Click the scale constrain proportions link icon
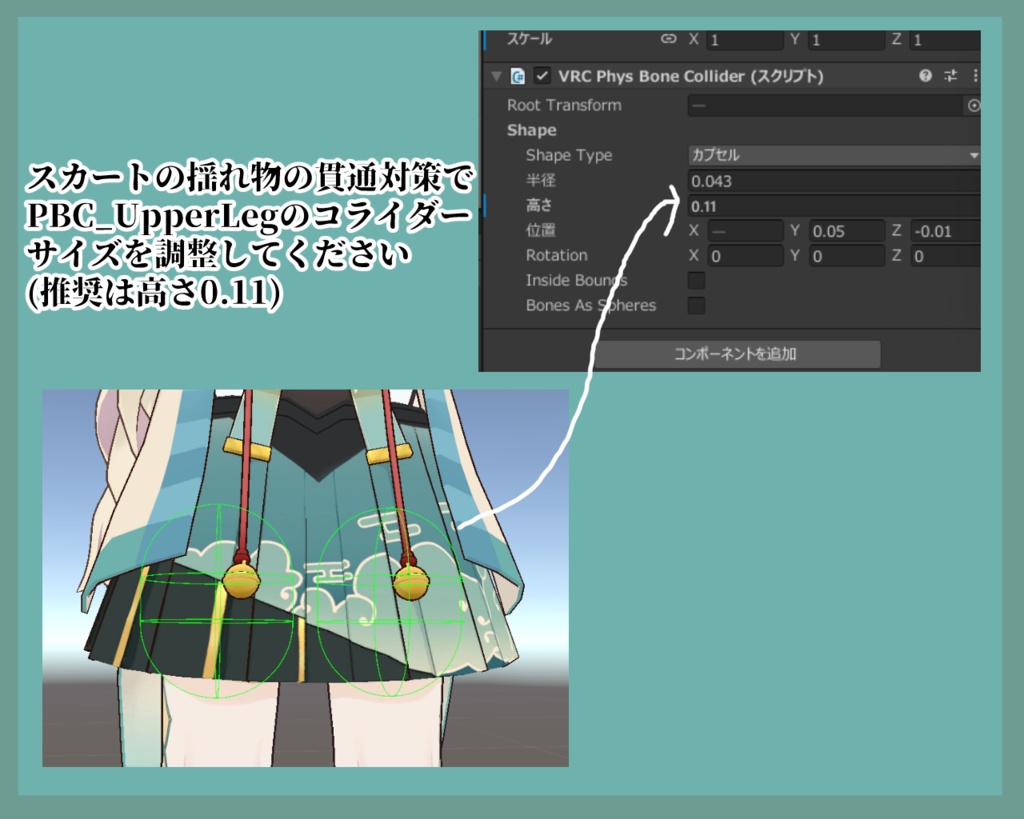Viewport: 1024px width, 819px height. [x=668, y=39]
